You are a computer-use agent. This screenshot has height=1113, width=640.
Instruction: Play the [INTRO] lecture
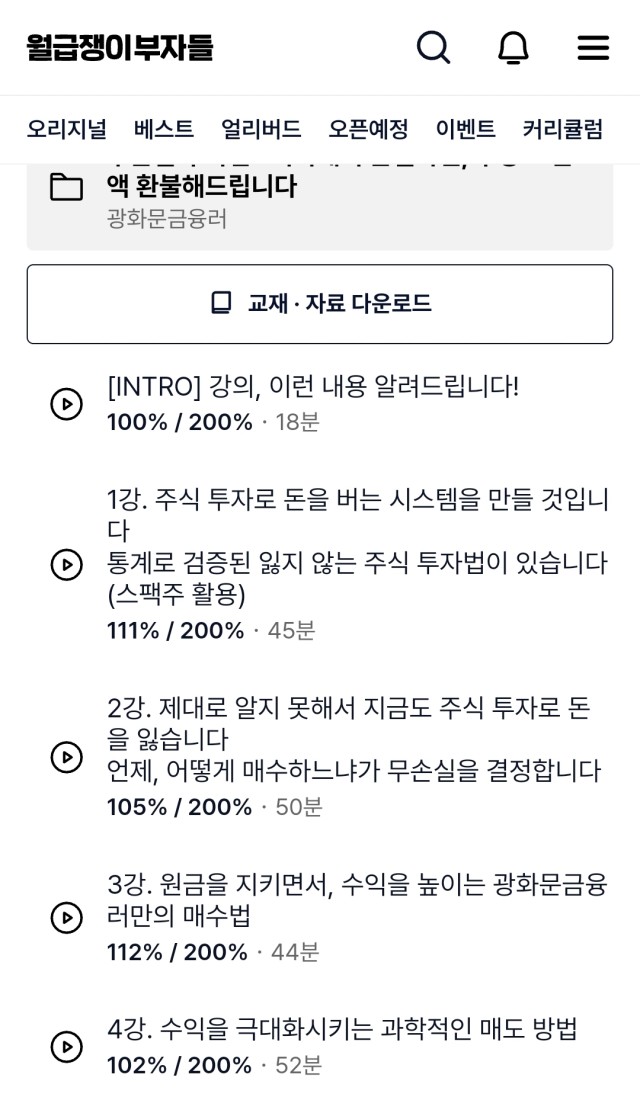tap(66, 404)
